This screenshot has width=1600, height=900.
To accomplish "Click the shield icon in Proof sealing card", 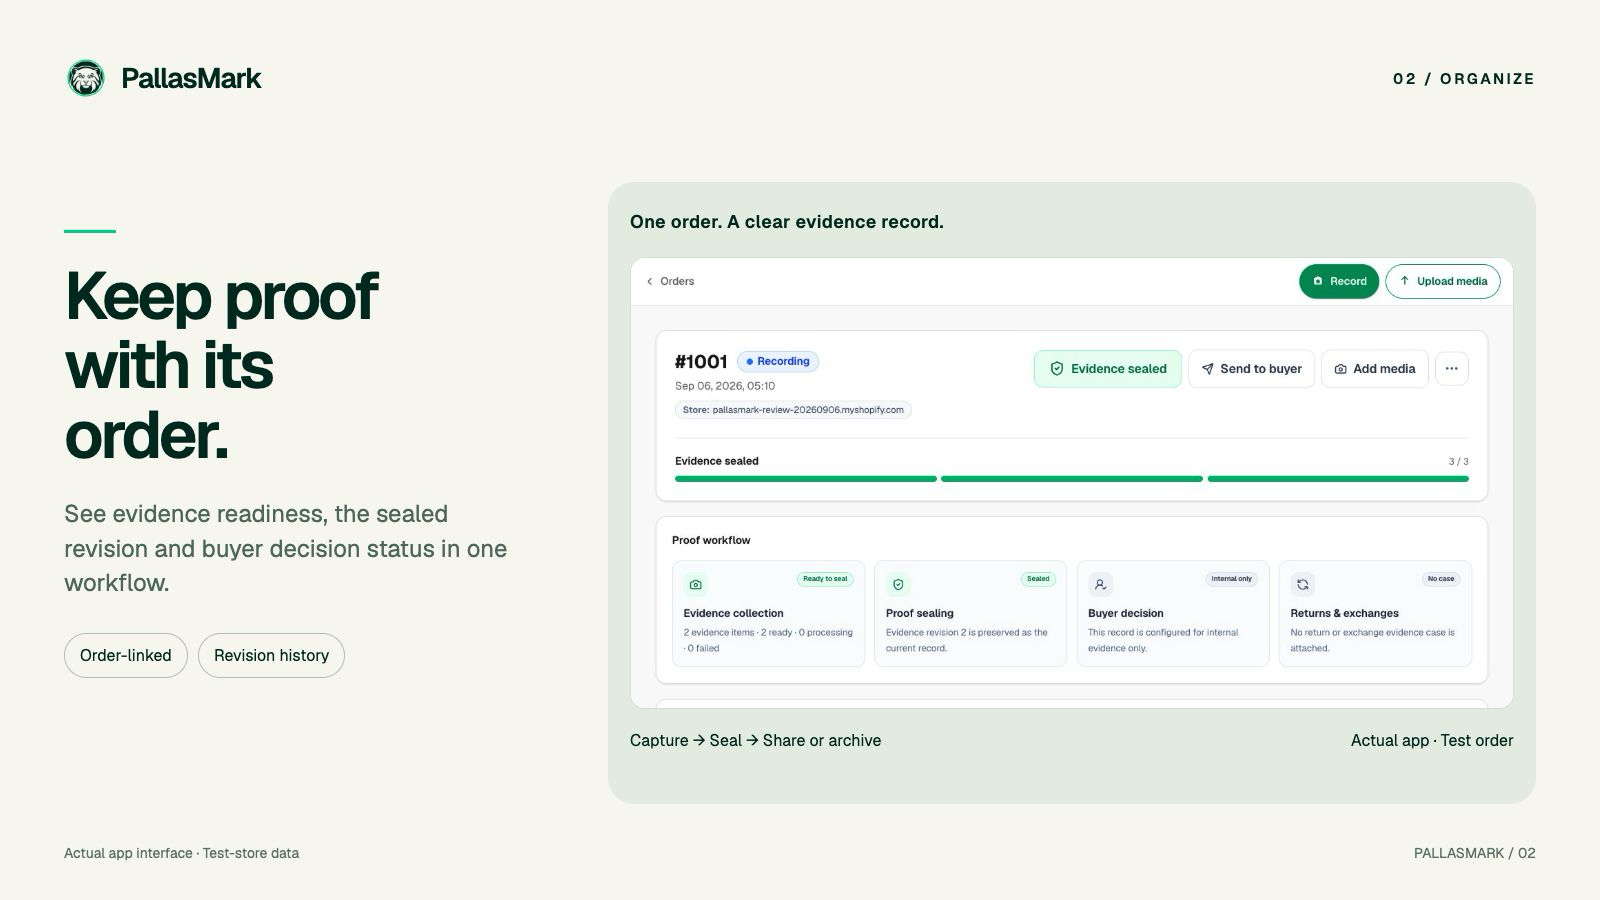I will (898, 584).
